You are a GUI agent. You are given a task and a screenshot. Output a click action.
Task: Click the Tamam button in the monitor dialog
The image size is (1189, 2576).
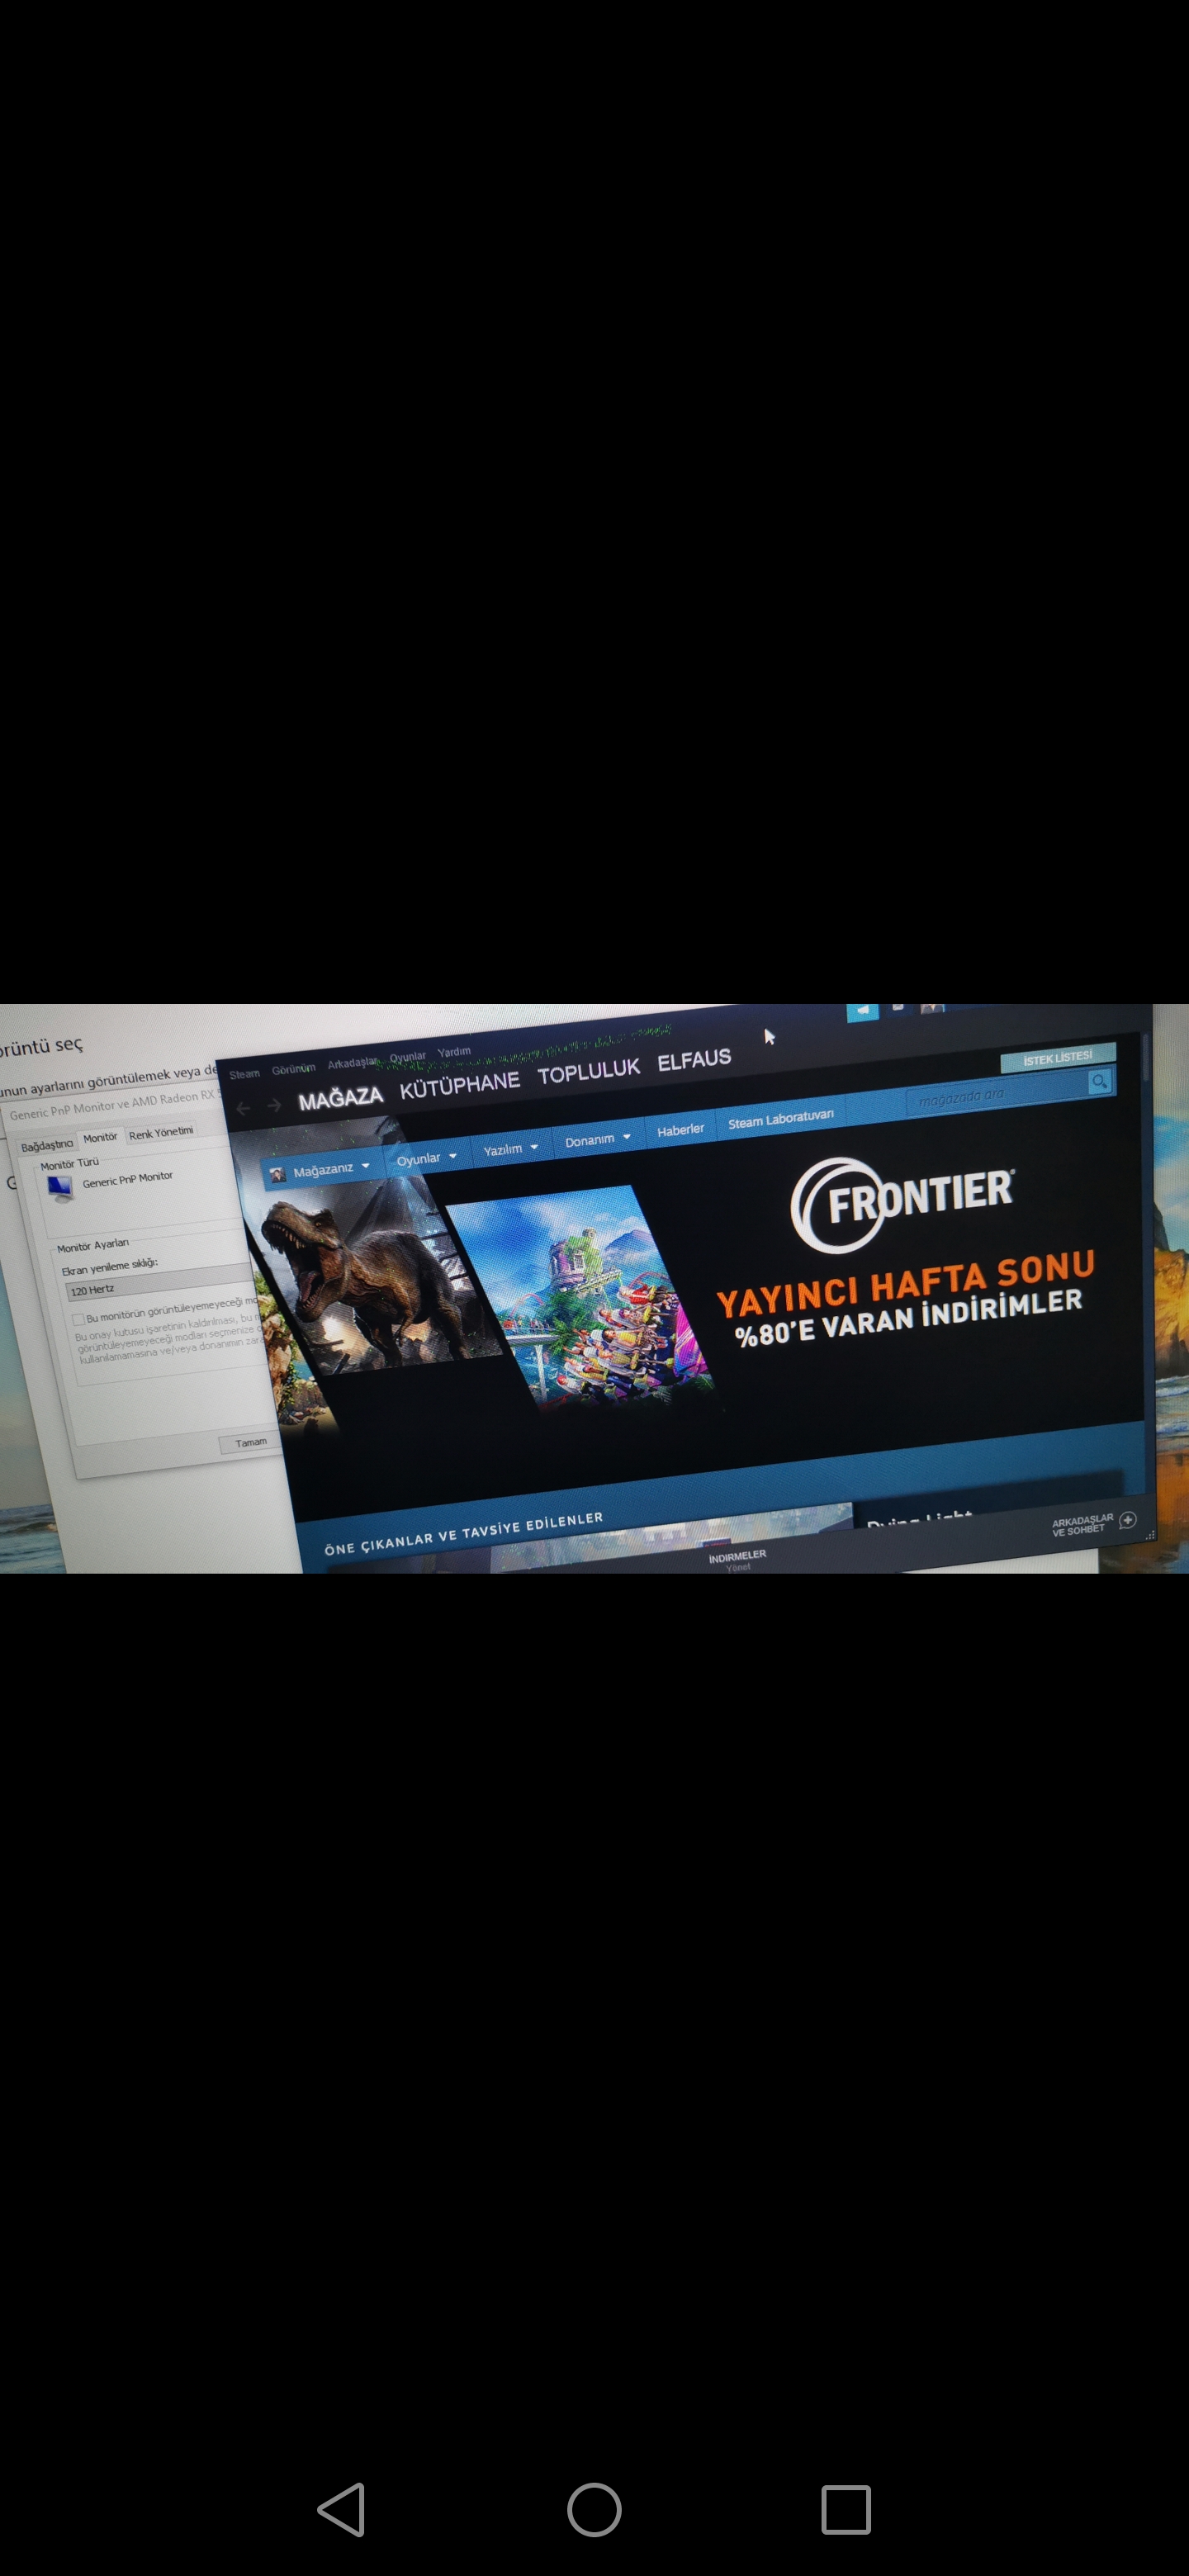tap(251, 1442)
